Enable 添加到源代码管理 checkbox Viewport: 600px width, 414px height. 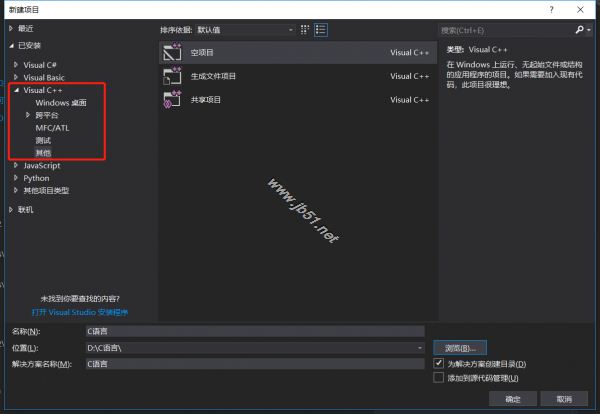pyautogui.click(x=439, y=378)
